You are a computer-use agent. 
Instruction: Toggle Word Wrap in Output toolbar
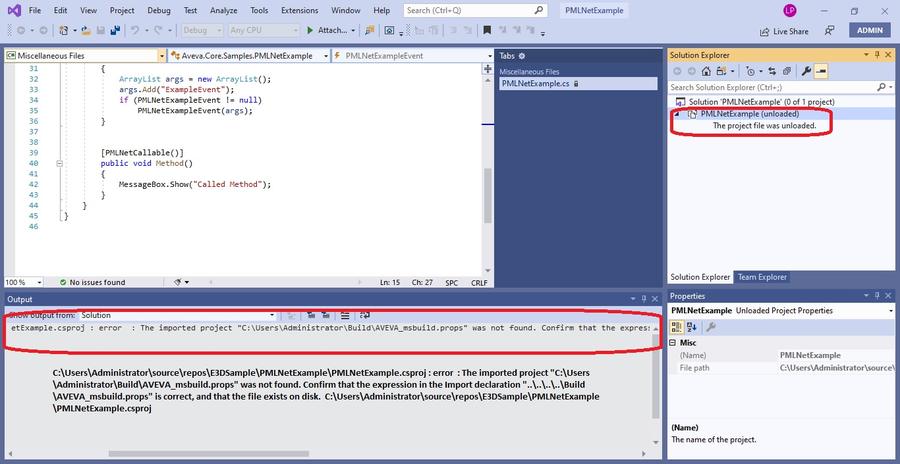coord(365,315)
